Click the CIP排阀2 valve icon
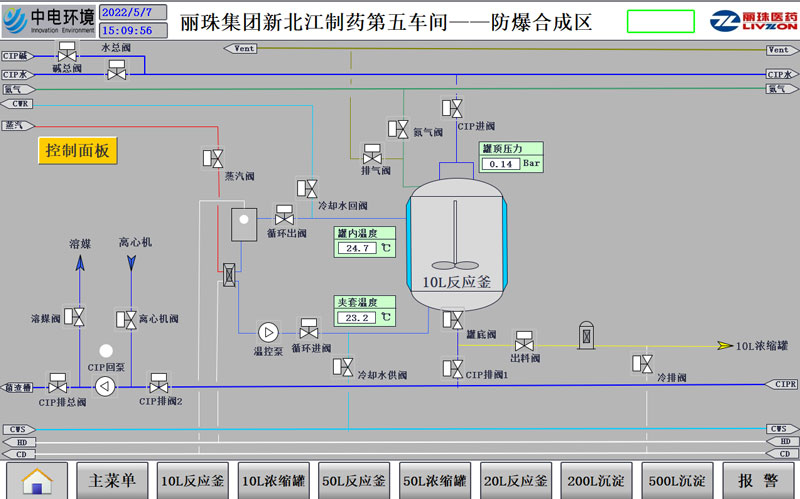Screen dimensions: 800x499 pyautogui.click(x=159, y=383)
